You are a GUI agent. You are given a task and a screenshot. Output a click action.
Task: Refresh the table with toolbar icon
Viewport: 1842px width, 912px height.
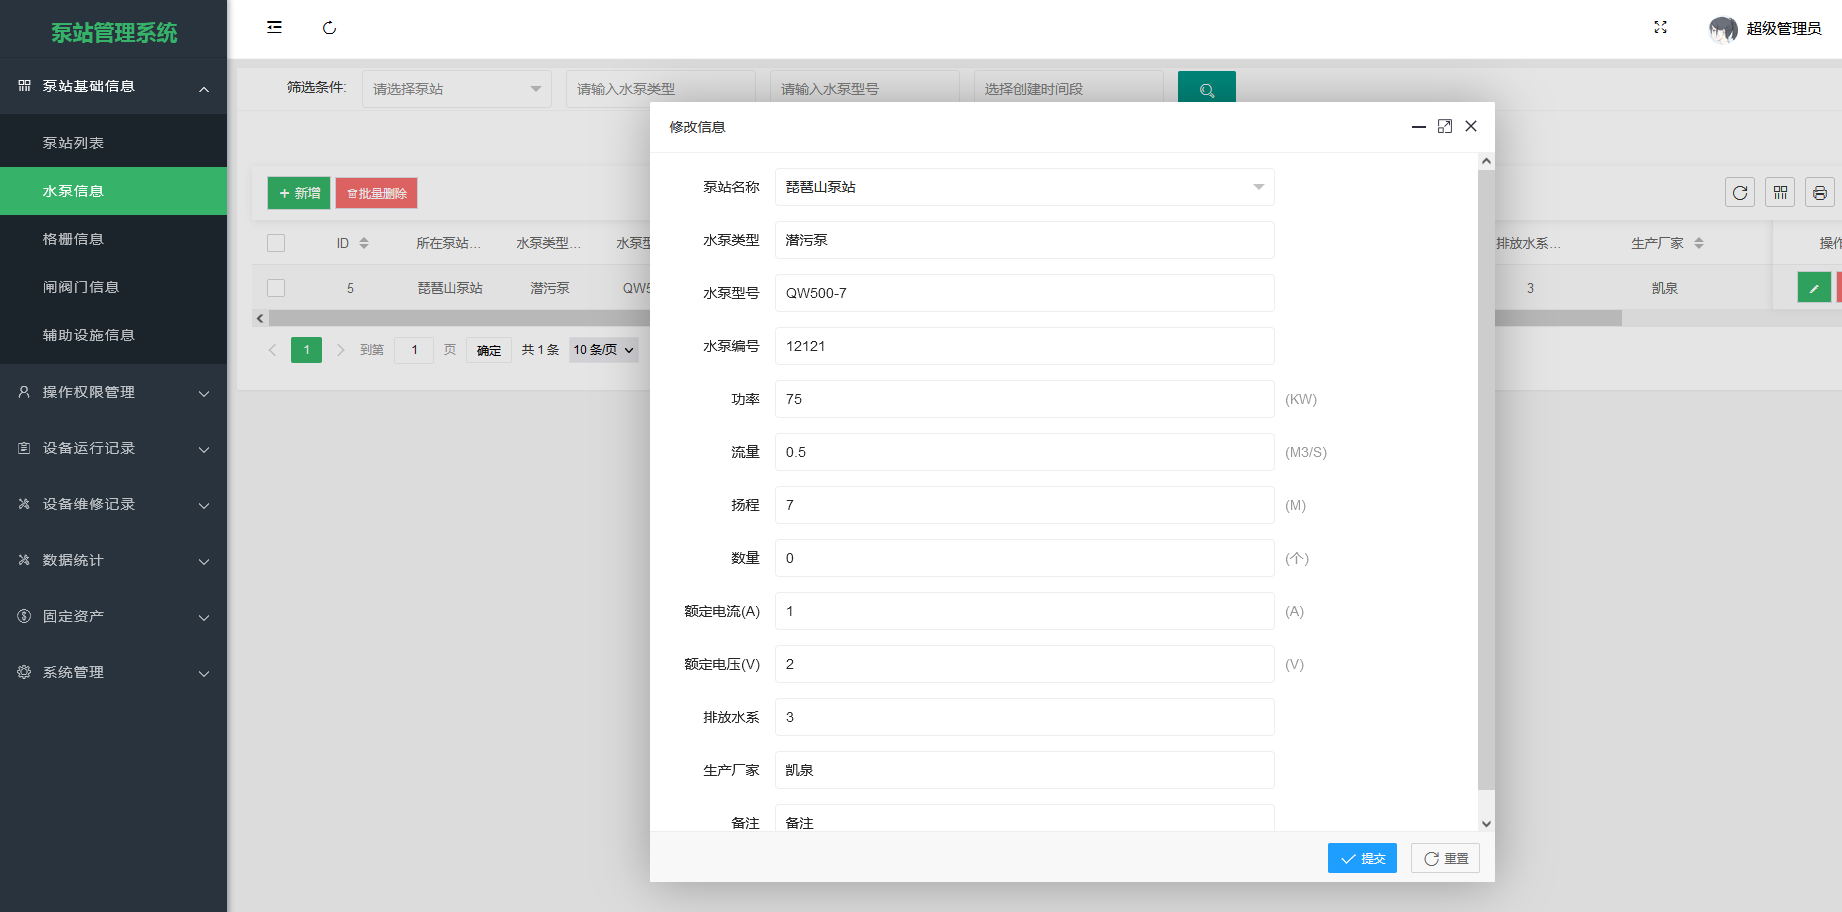1740,192
